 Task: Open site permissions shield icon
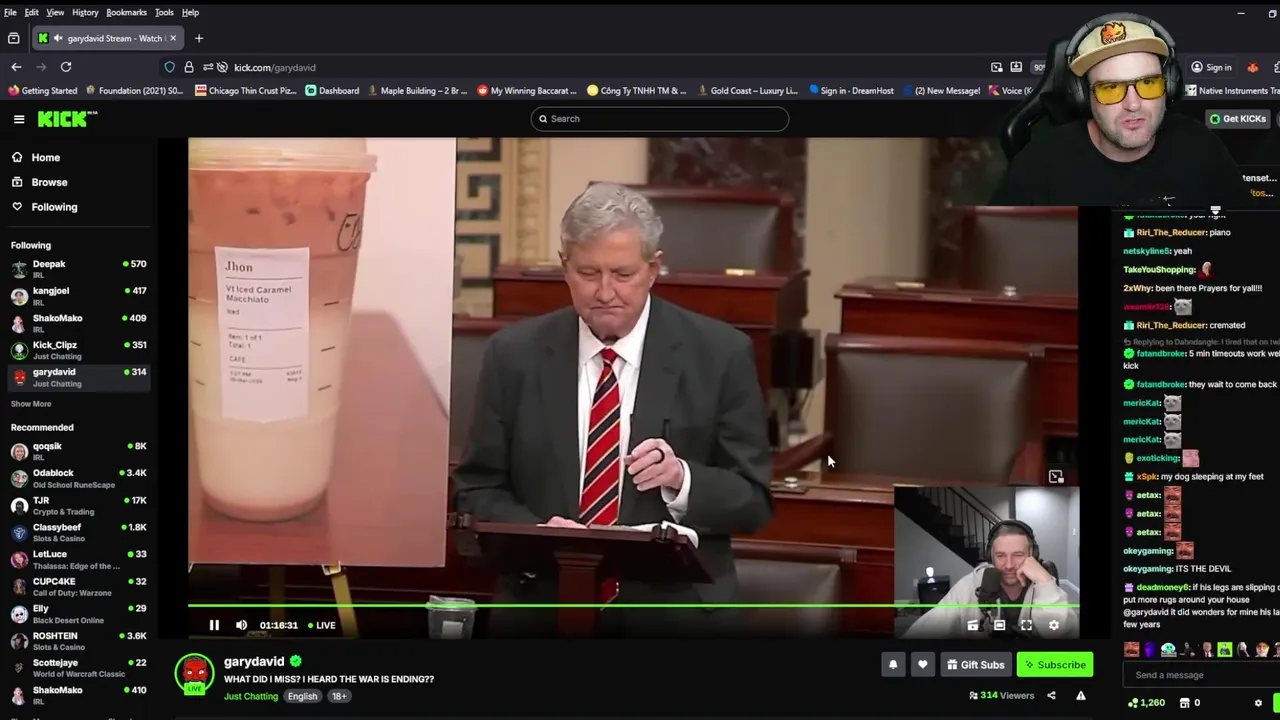point(170,67)
